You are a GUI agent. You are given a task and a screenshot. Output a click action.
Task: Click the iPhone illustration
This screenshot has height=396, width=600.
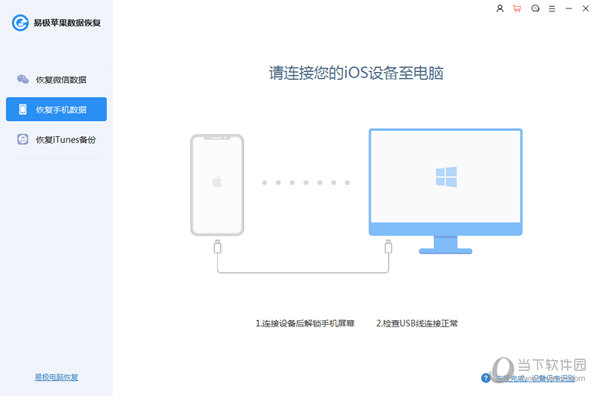coord(217,185)
